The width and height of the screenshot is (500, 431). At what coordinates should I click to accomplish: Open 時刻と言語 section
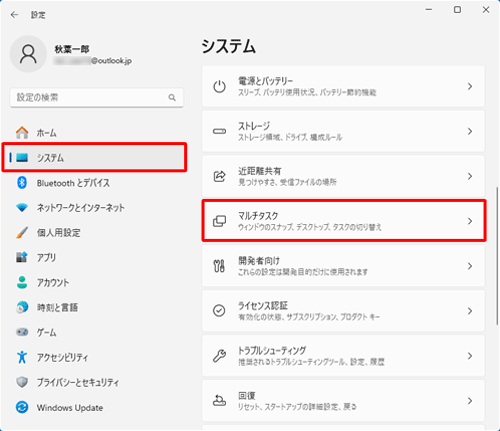click(x=97, y=307)
